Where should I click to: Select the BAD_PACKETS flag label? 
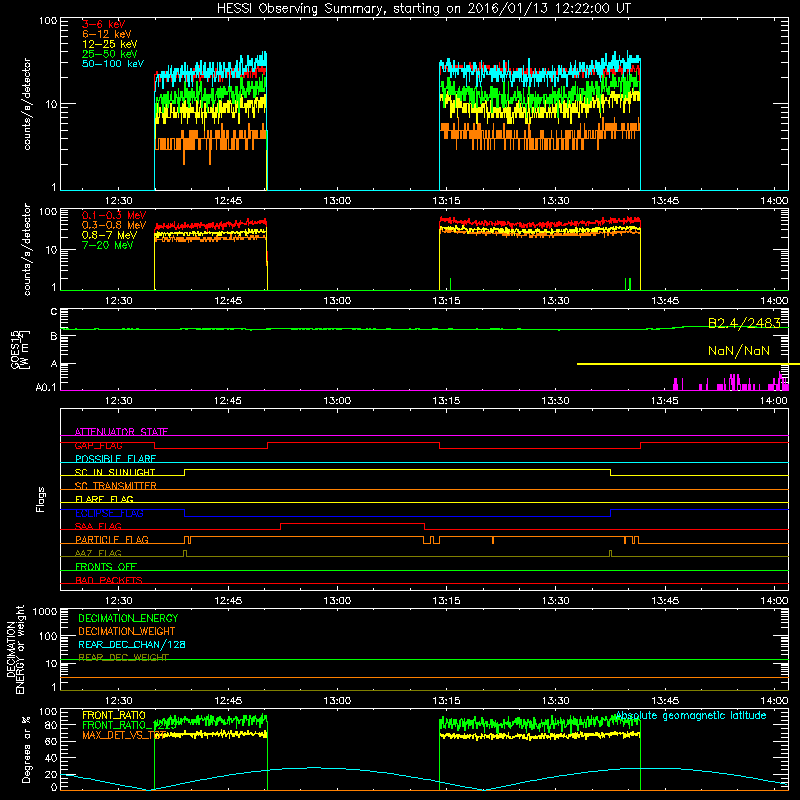coord(109,580)
